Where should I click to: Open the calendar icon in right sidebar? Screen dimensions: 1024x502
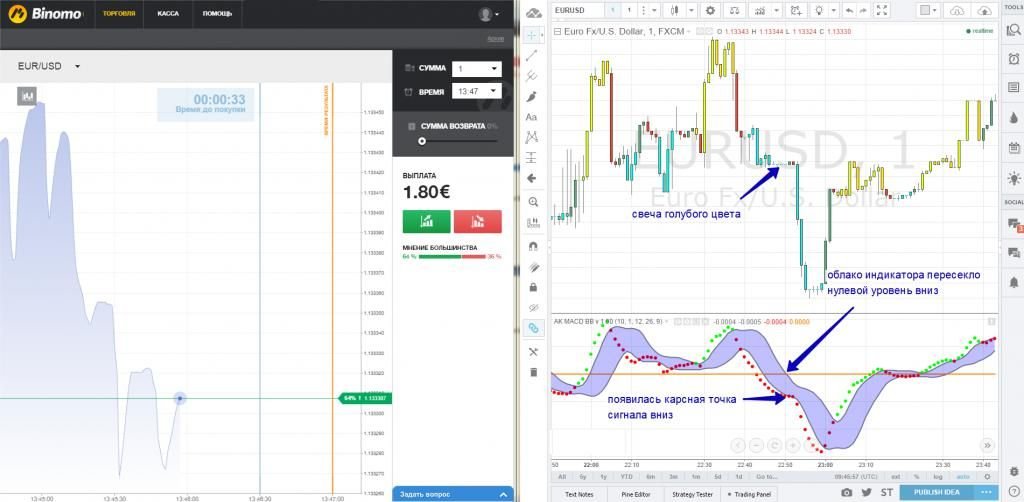click(x=1014, y=147)
